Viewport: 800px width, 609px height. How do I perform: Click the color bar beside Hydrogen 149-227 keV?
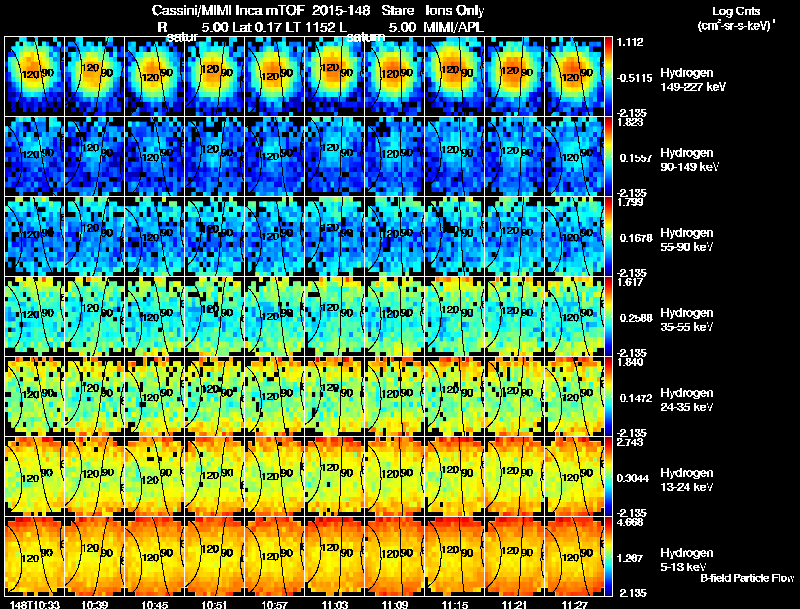tap(608, 76)
